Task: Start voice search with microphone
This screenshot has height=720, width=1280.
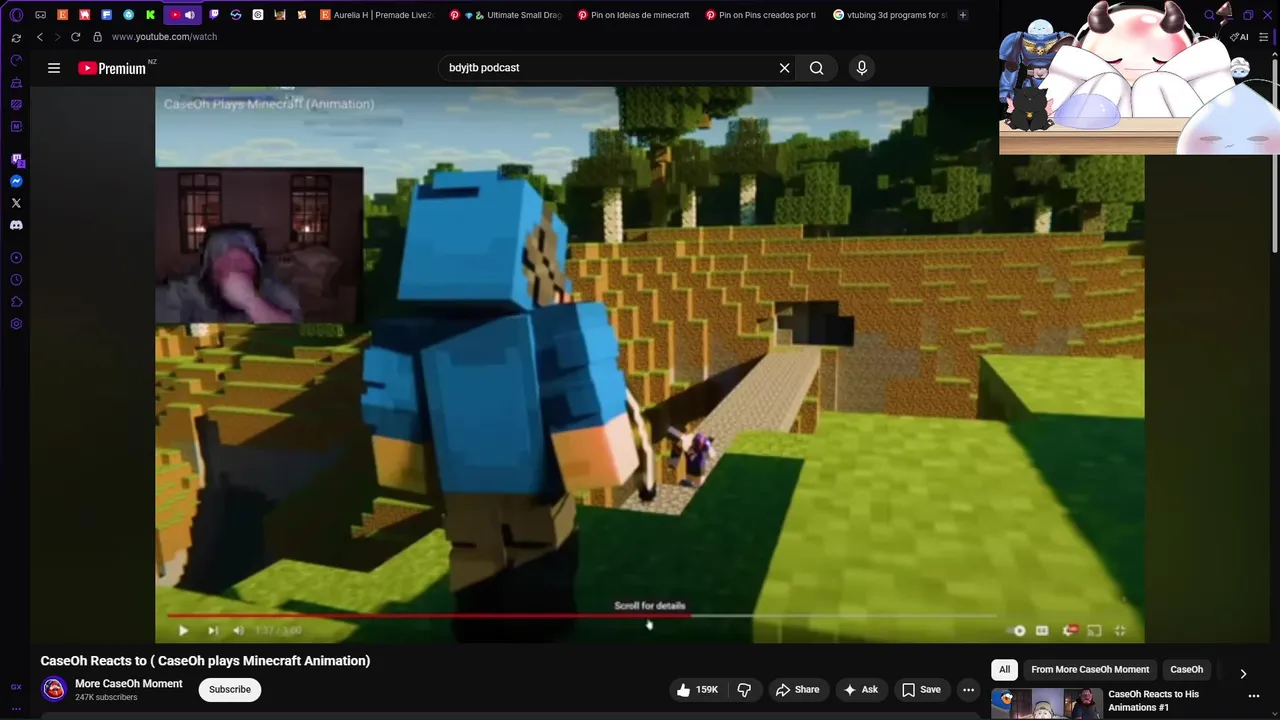Action: [x=862, y=68]
